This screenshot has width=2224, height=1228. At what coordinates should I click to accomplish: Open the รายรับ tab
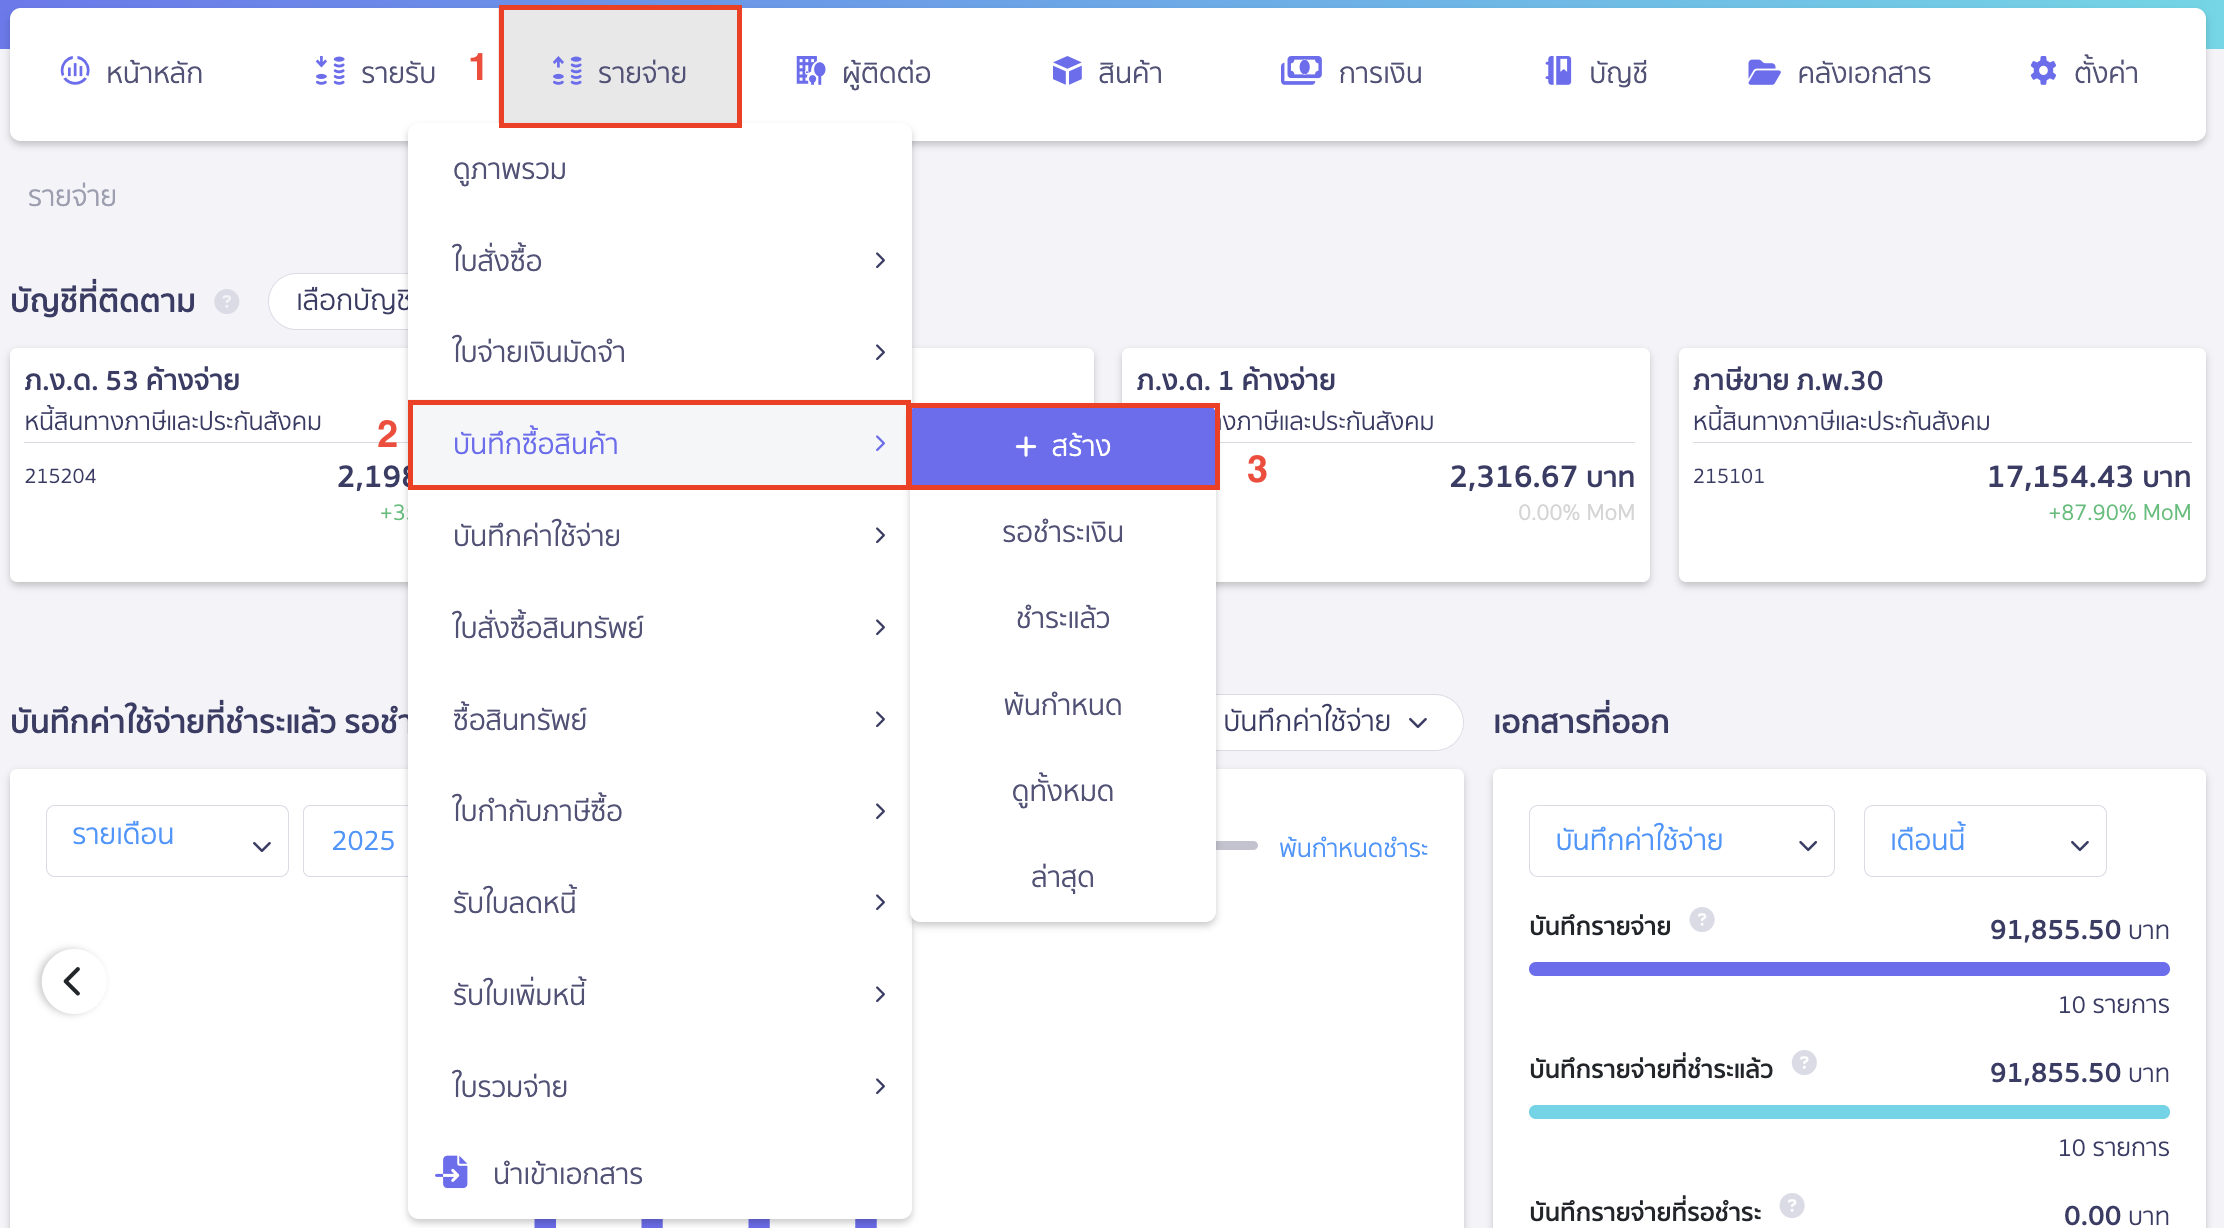(376, 72)
